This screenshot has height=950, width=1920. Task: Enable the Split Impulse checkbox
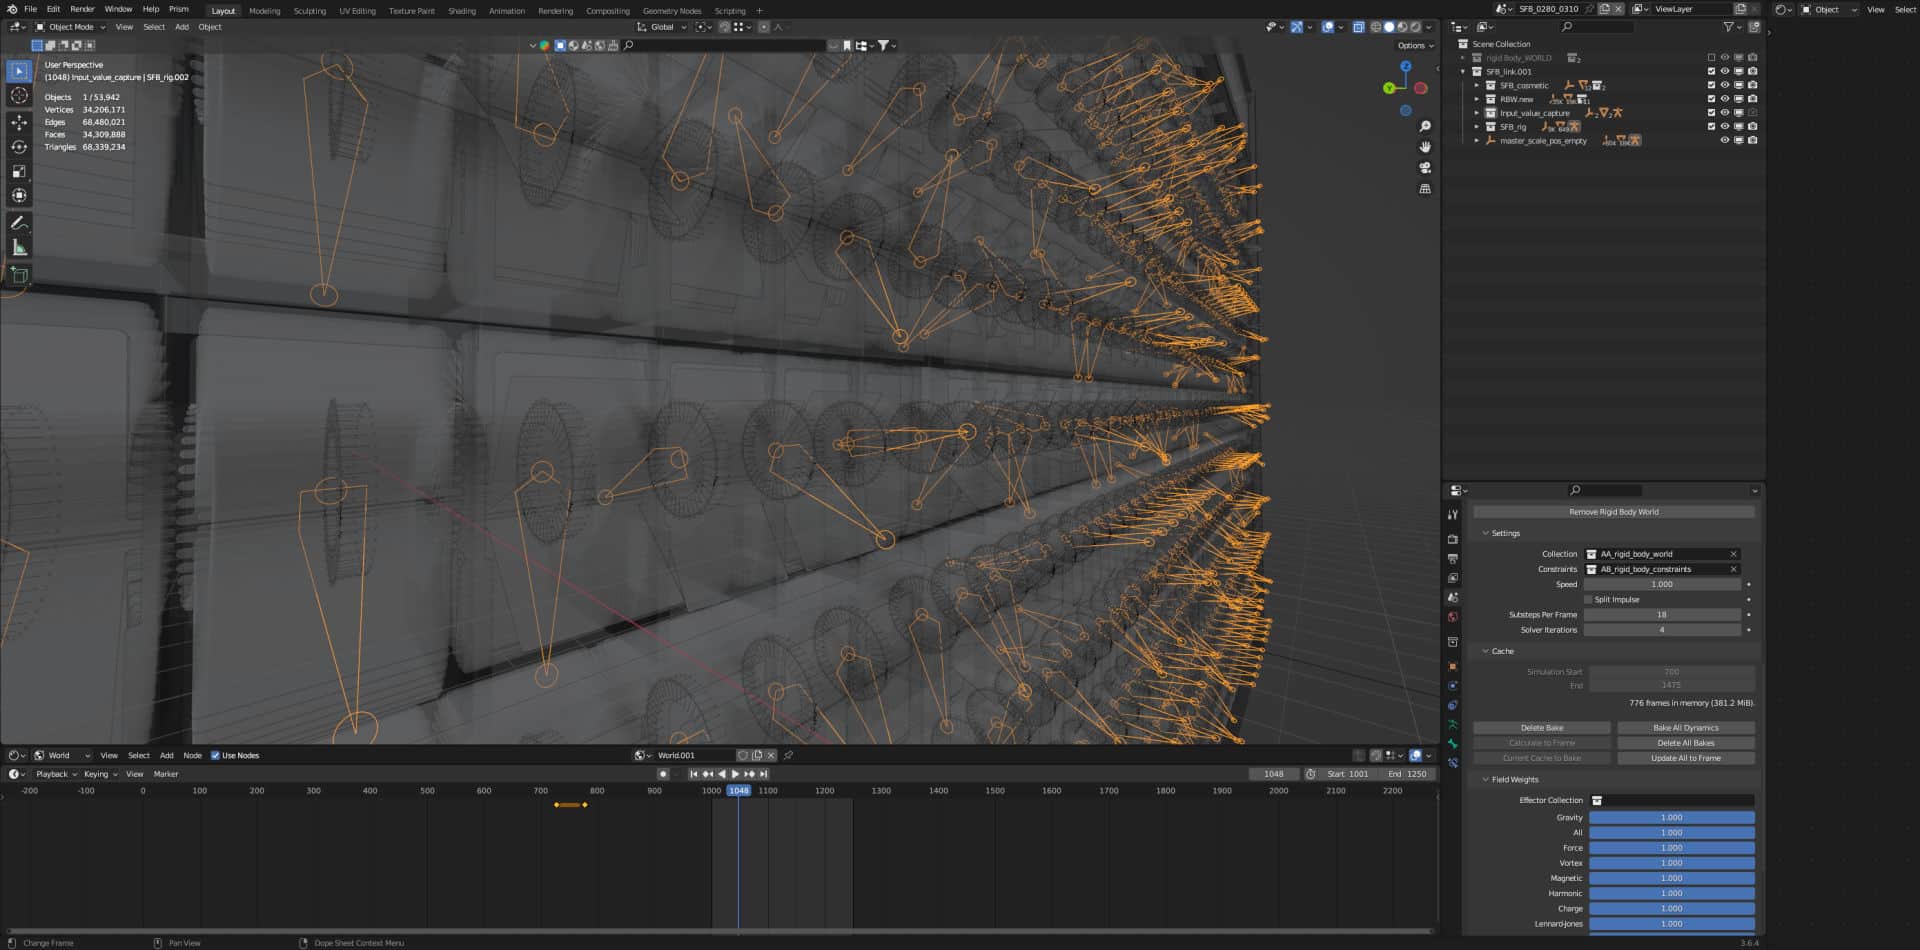pos(1588,599)
